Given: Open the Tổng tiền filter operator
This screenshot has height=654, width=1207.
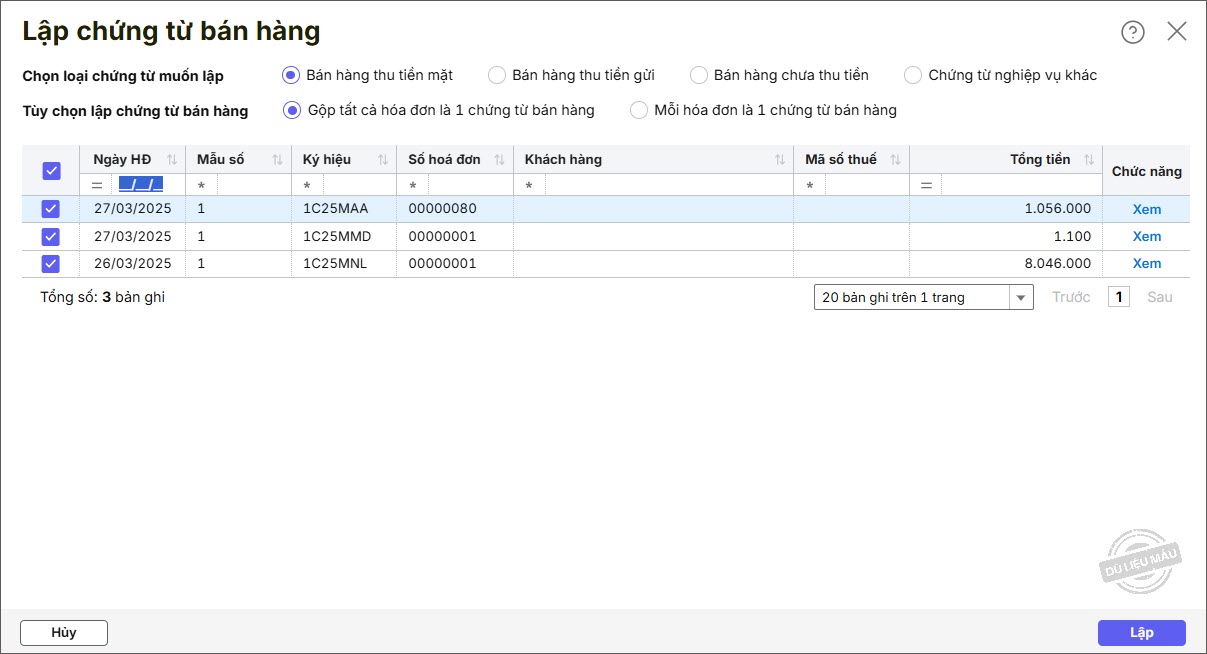Looking at the screenshot, I should 926,186.
